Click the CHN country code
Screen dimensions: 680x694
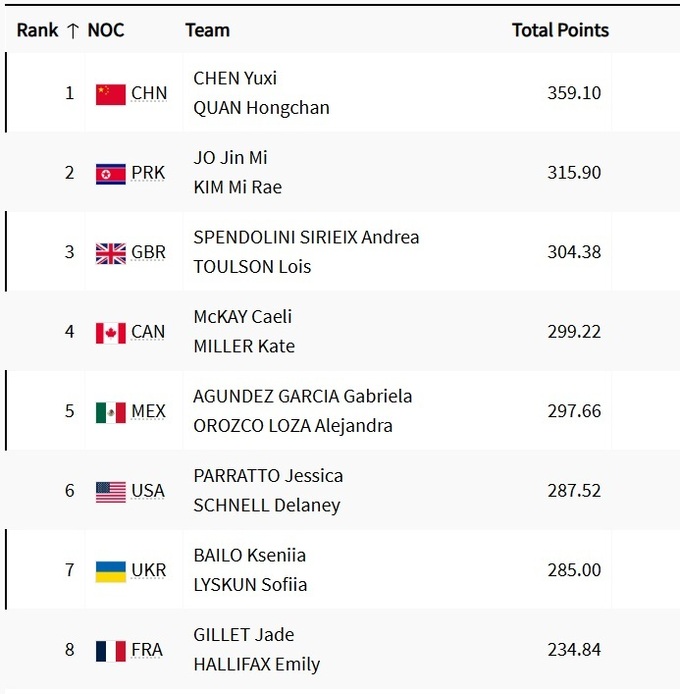(x=149, y=94)
